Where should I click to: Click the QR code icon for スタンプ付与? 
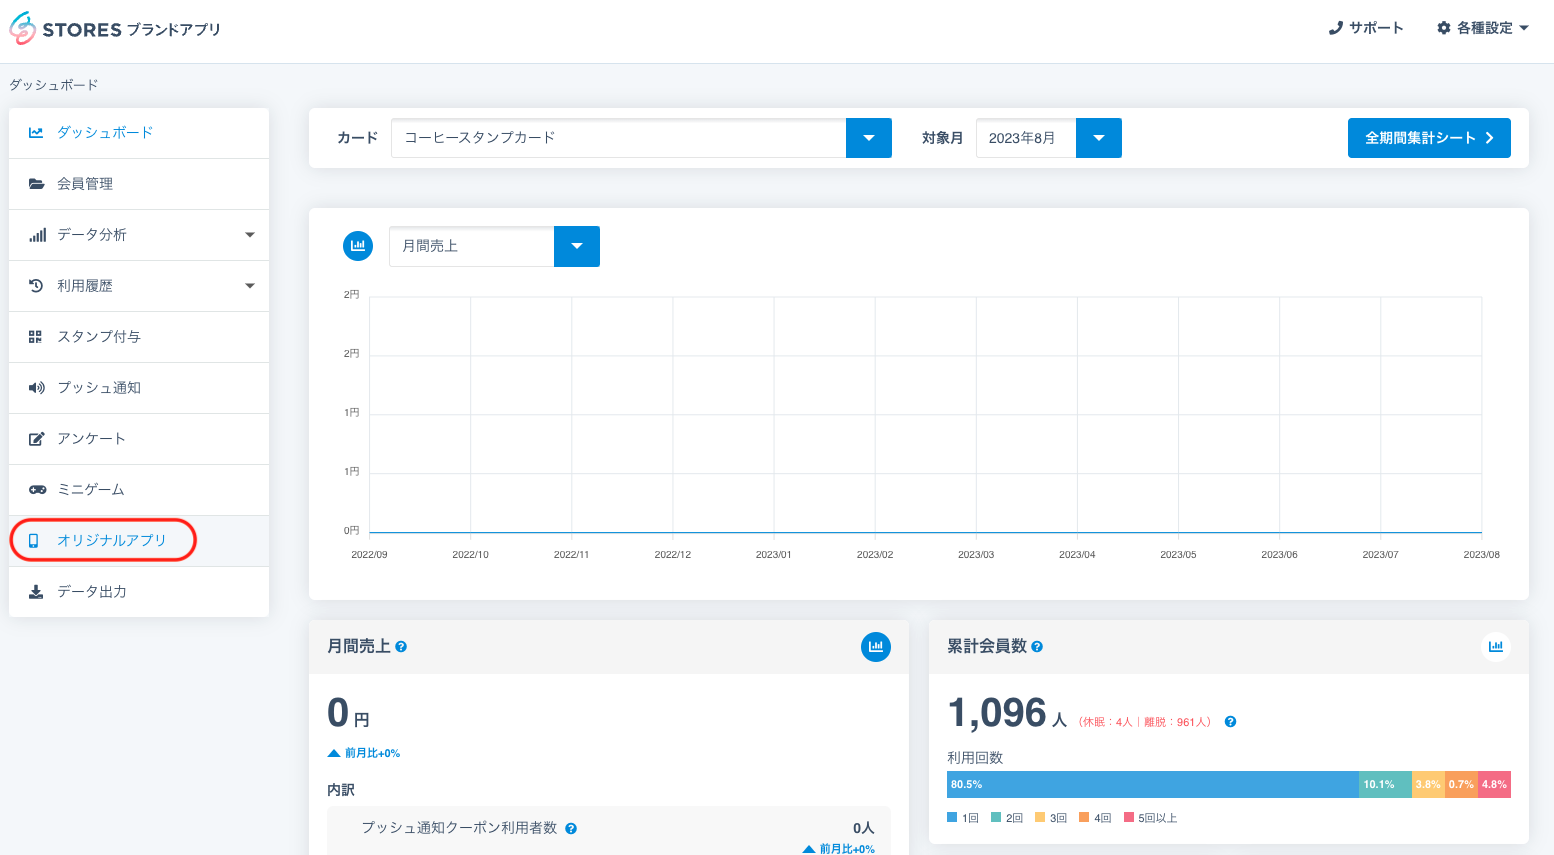pos(35,337)
